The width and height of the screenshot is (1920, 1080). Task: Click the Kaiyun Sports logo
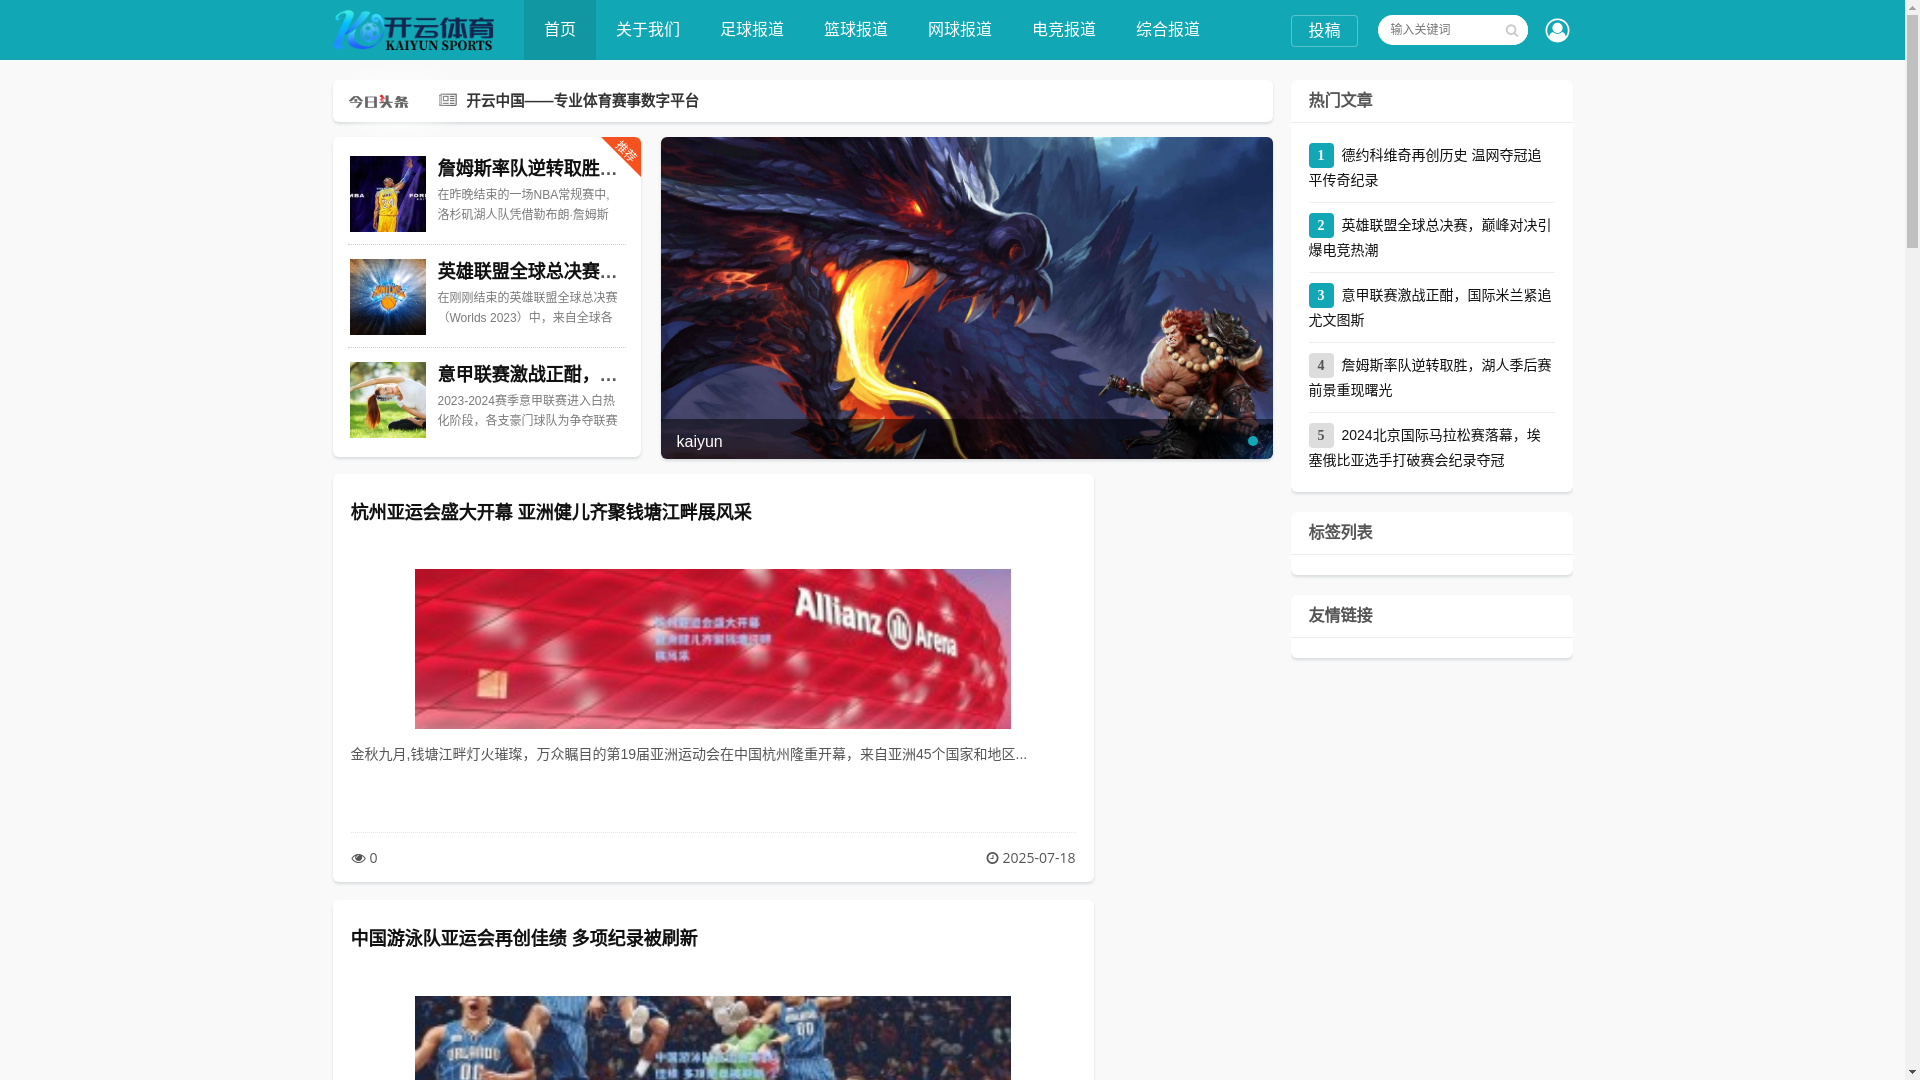coord(413,30)
